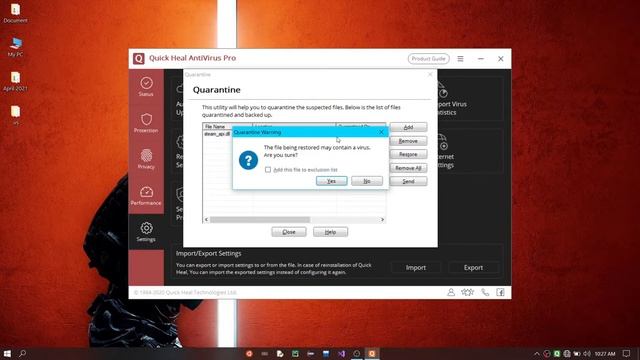Open the notification center icon
This screenshot has height=360, width=640.
(627, 353)
